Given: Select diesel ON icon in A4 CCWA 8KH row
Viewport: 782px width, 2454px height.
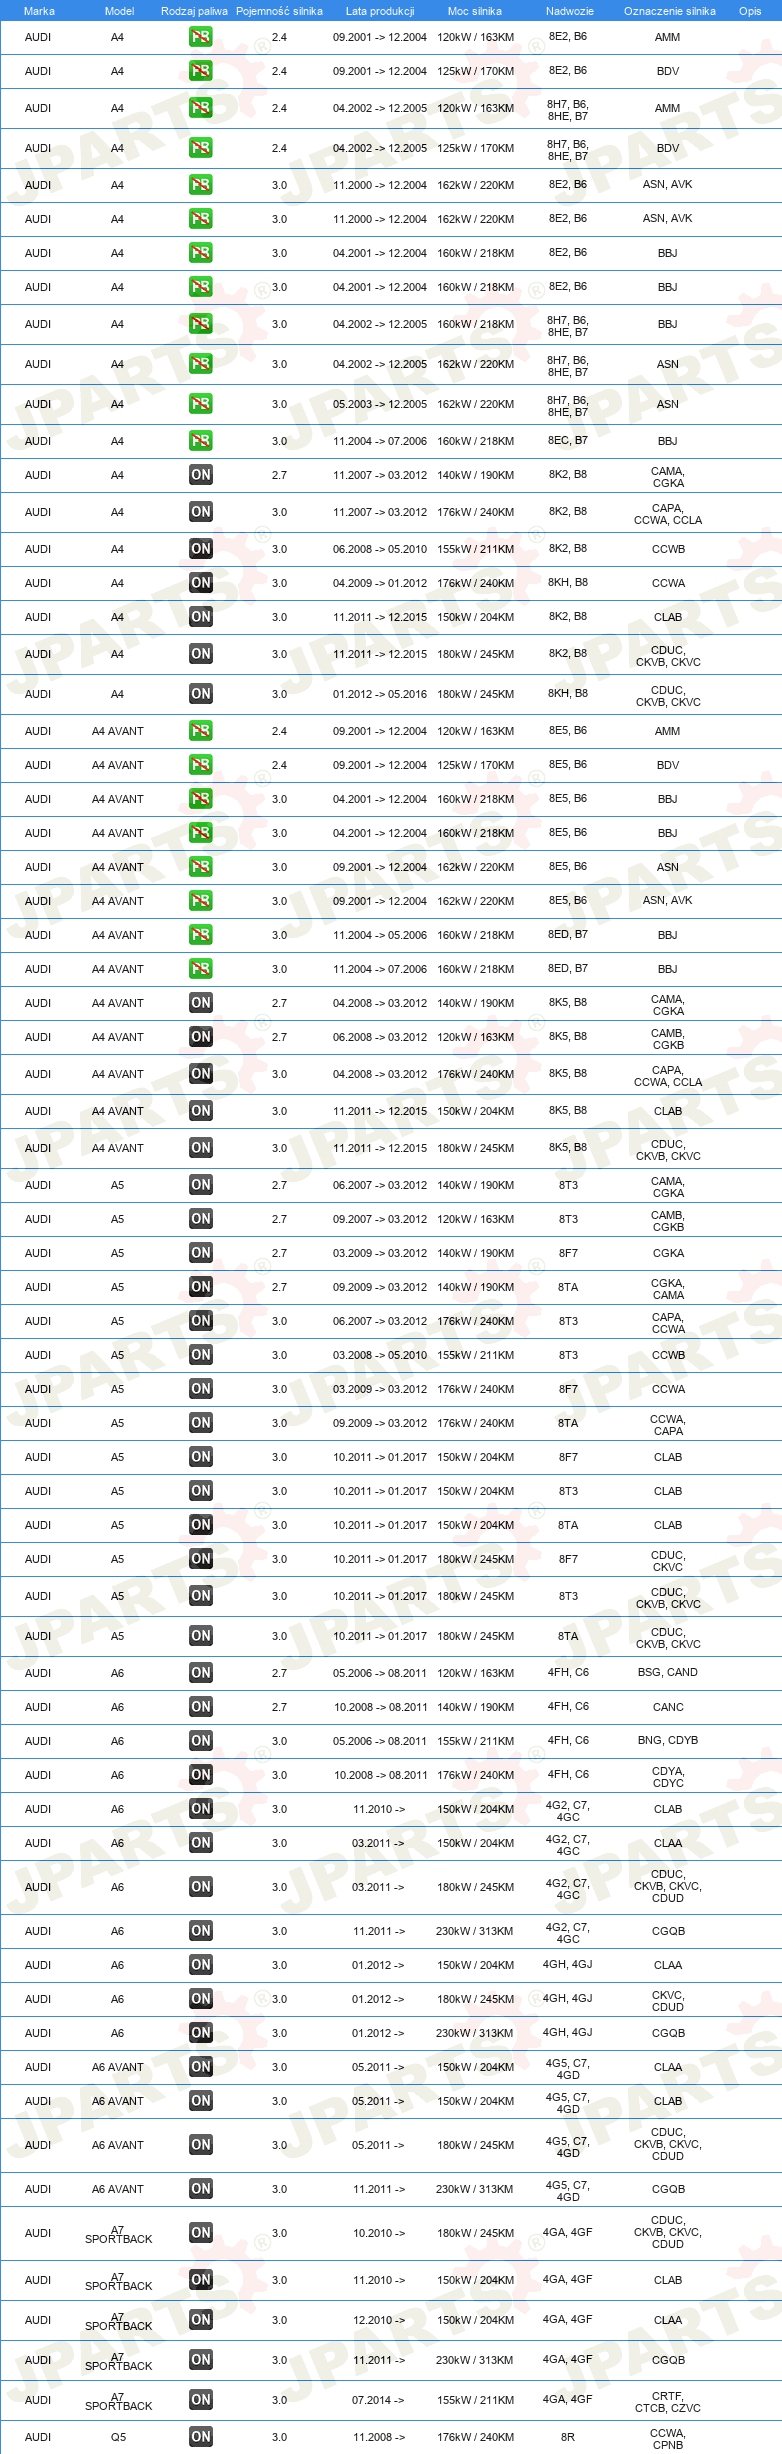Looking at the screenshot, I should tap(201, 583).
